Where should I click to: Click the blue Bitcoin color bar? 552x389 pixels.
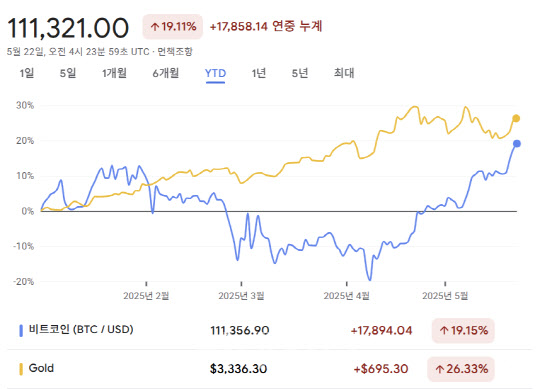[21, 330]
